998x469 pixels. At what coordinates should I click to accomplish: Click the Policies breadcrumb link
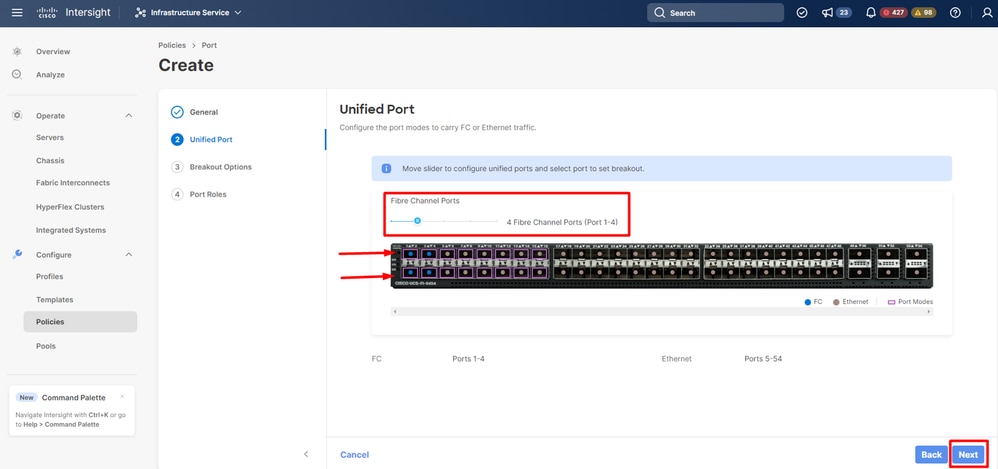pyautogui.click(x=172, y=45)
